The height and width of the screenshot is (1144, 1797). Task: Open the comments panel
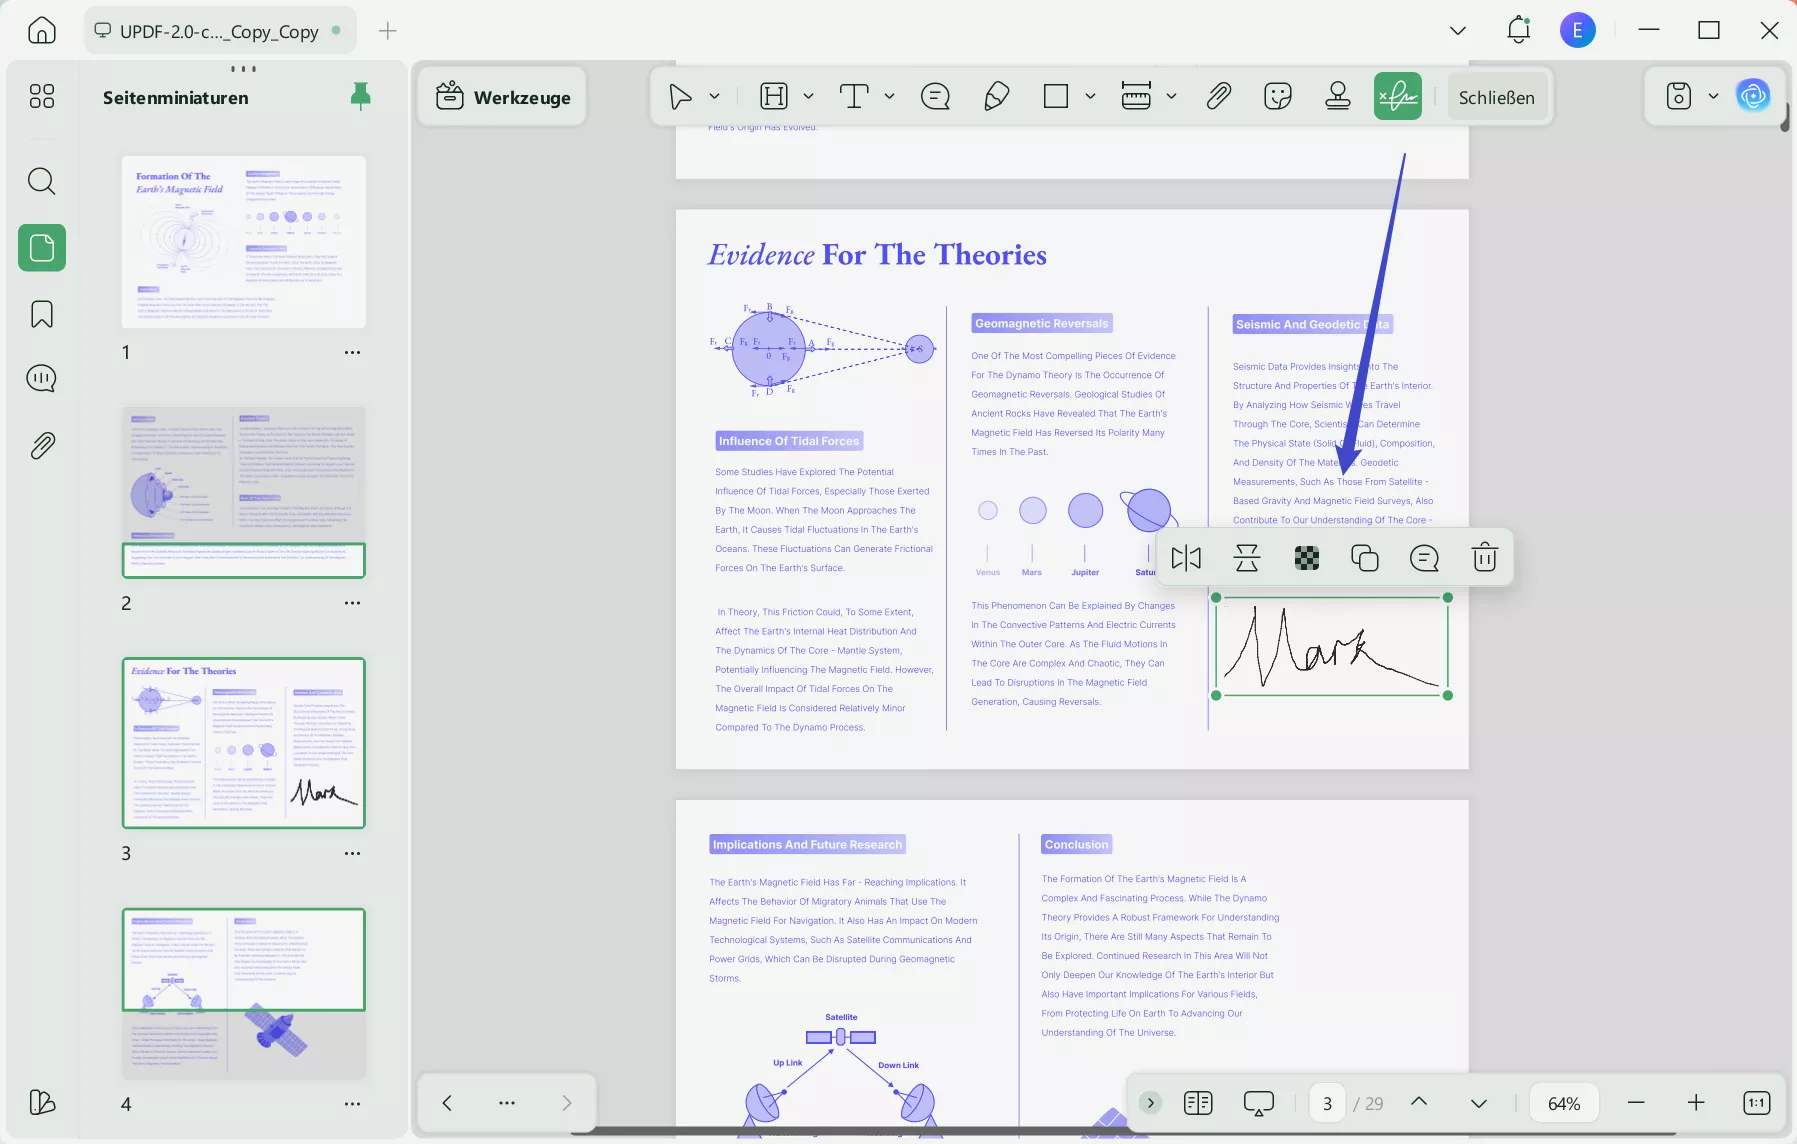42,379
